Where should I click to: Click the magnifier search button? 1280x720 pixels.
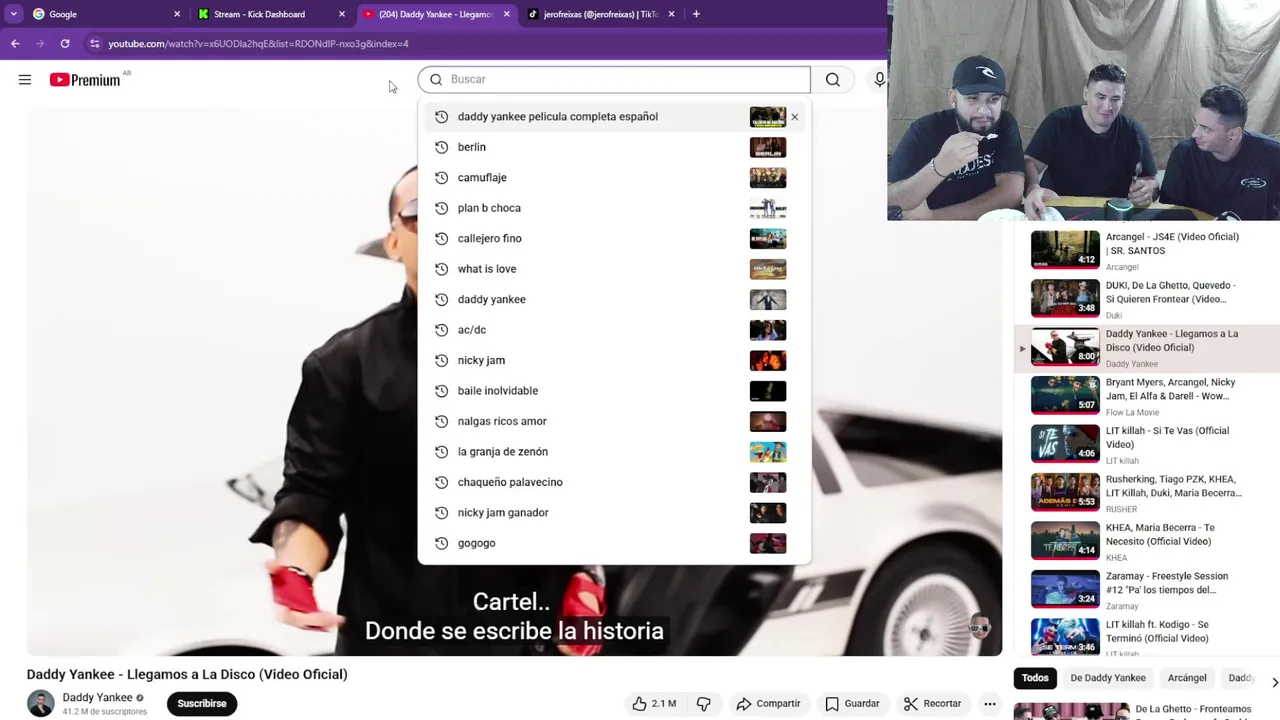click(x=832, y=80)
